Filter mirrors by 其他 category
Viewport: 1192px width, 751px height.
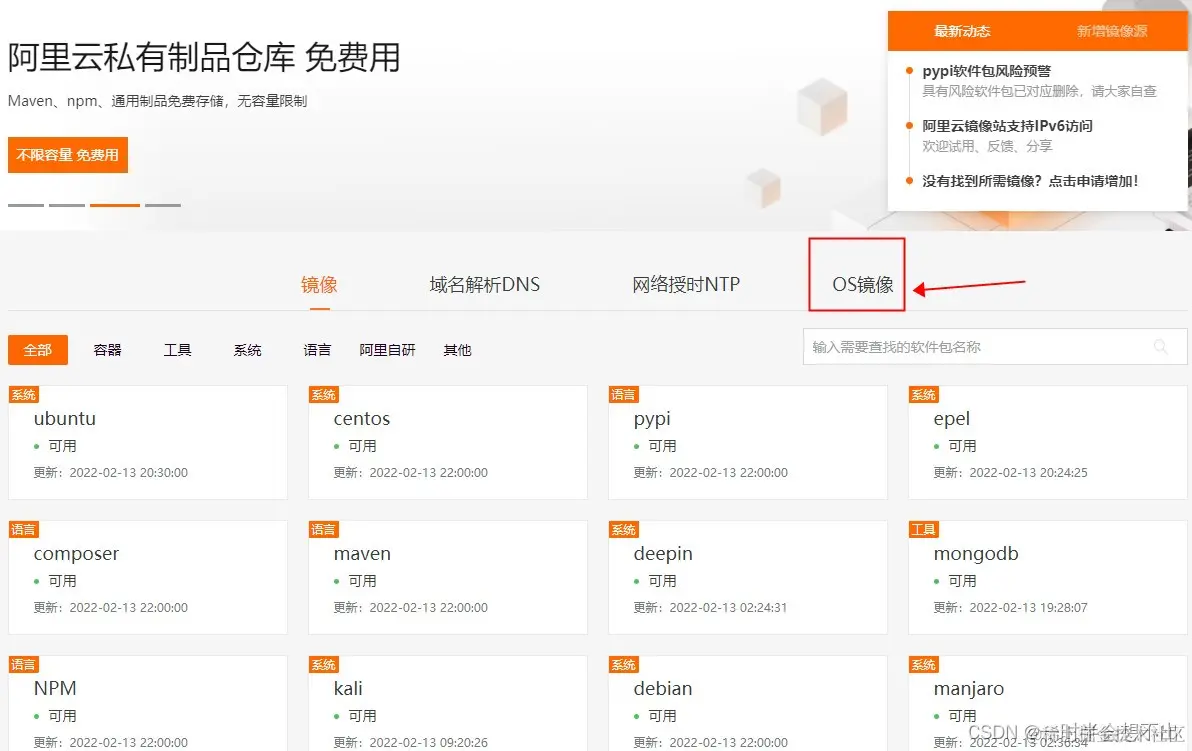coord(457,350)
